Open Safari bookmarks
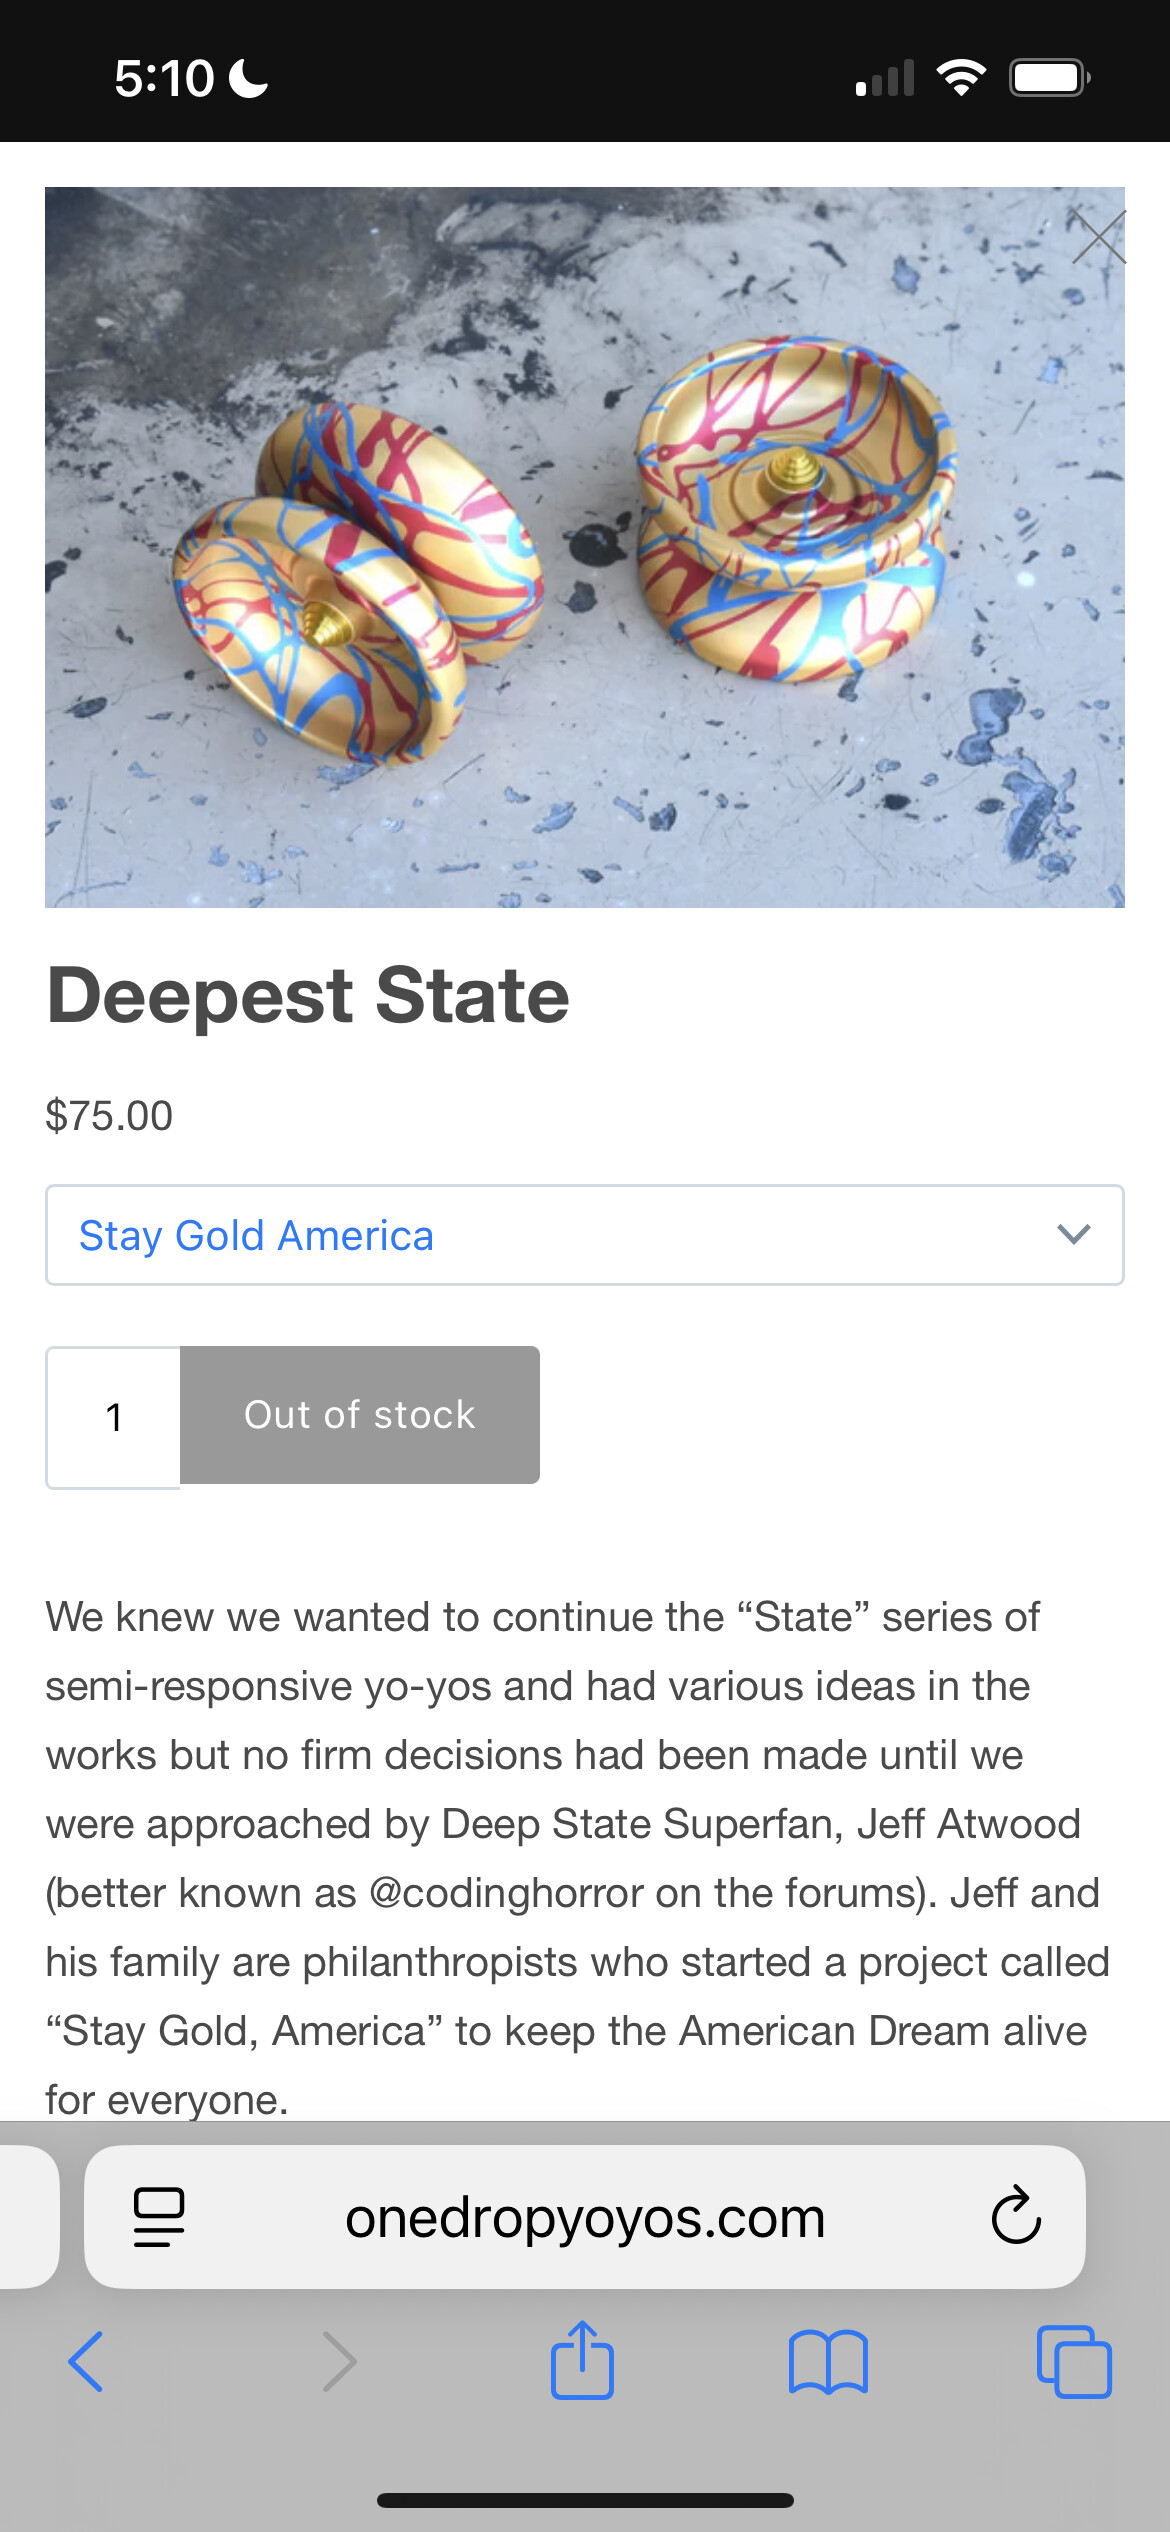1170x2532 pixels. click(x=828, y=2361)
